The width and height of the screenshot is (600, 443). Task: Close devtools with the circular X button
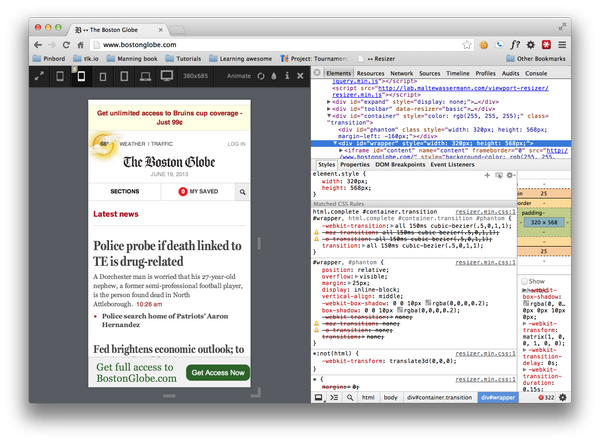(317, 73)
